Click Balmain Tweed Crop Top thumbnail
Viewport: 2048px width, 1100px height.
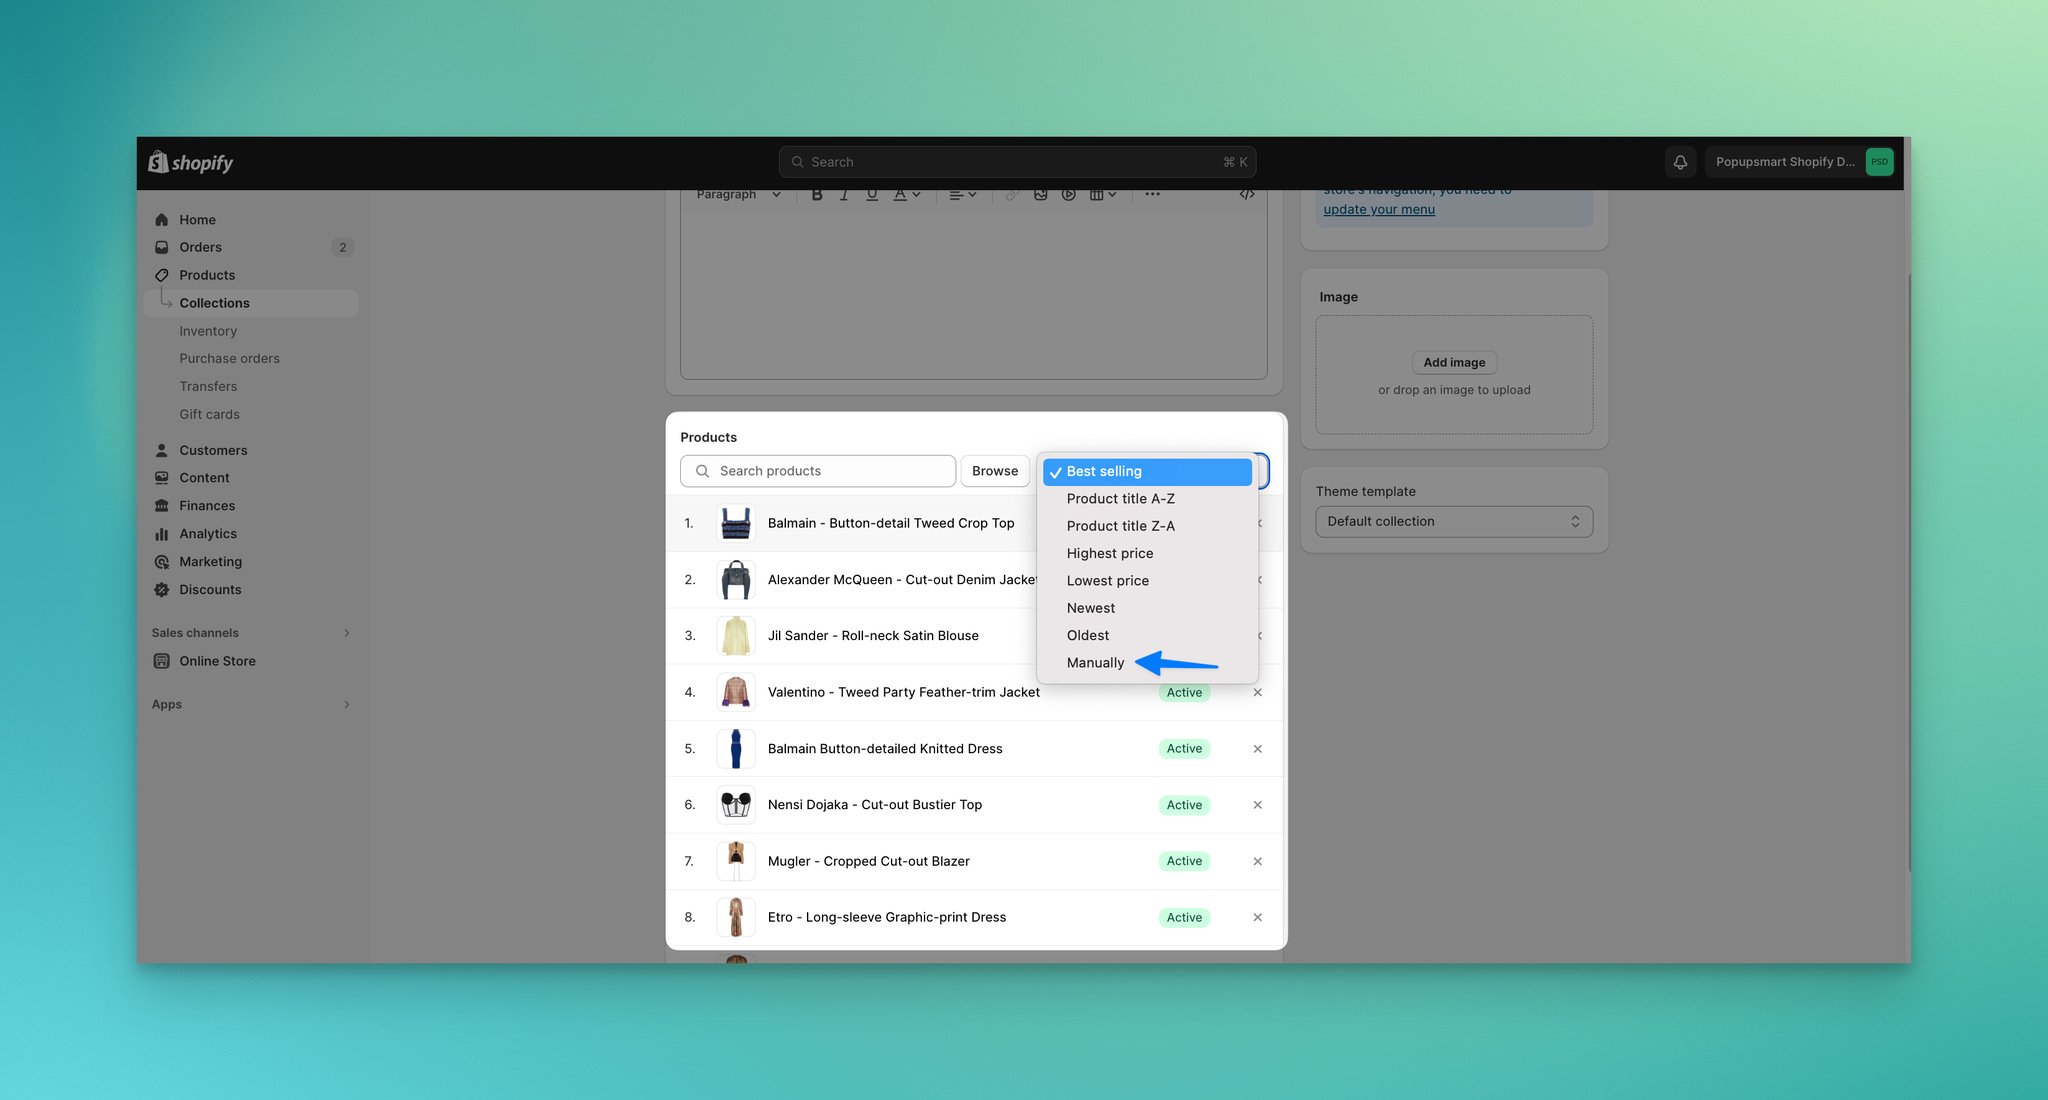736,523
